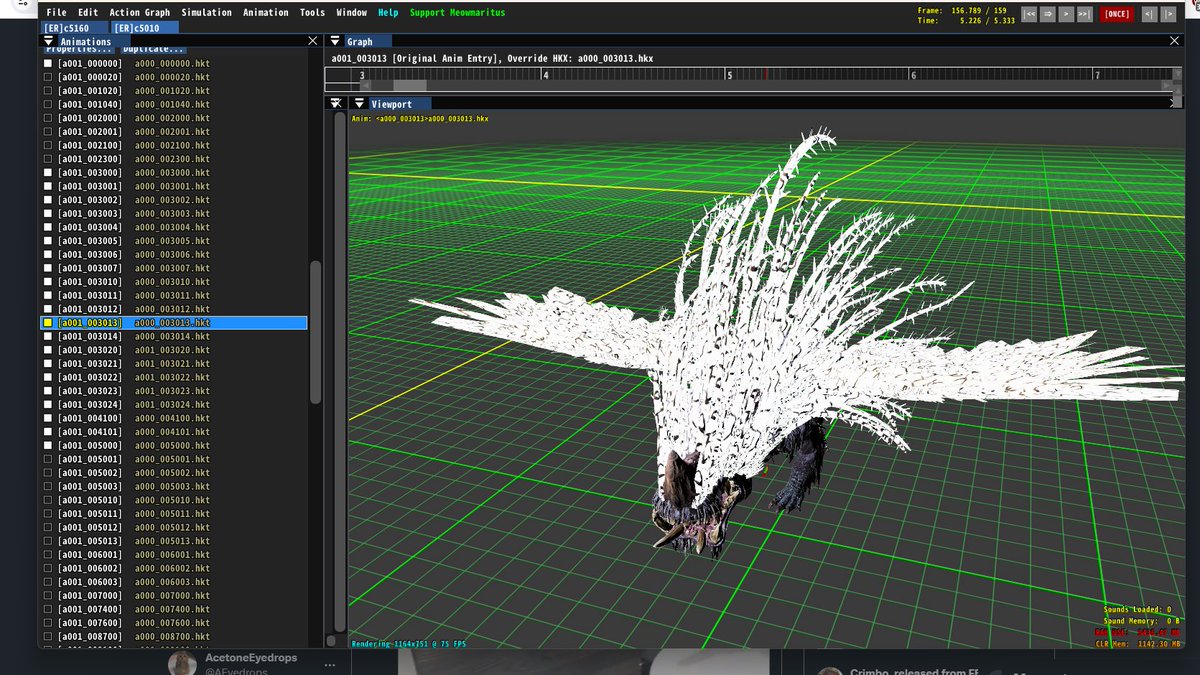Open the Simulation menu
Image resolution: width=1200 pixels, height=675 pixels.
[206, 13]
